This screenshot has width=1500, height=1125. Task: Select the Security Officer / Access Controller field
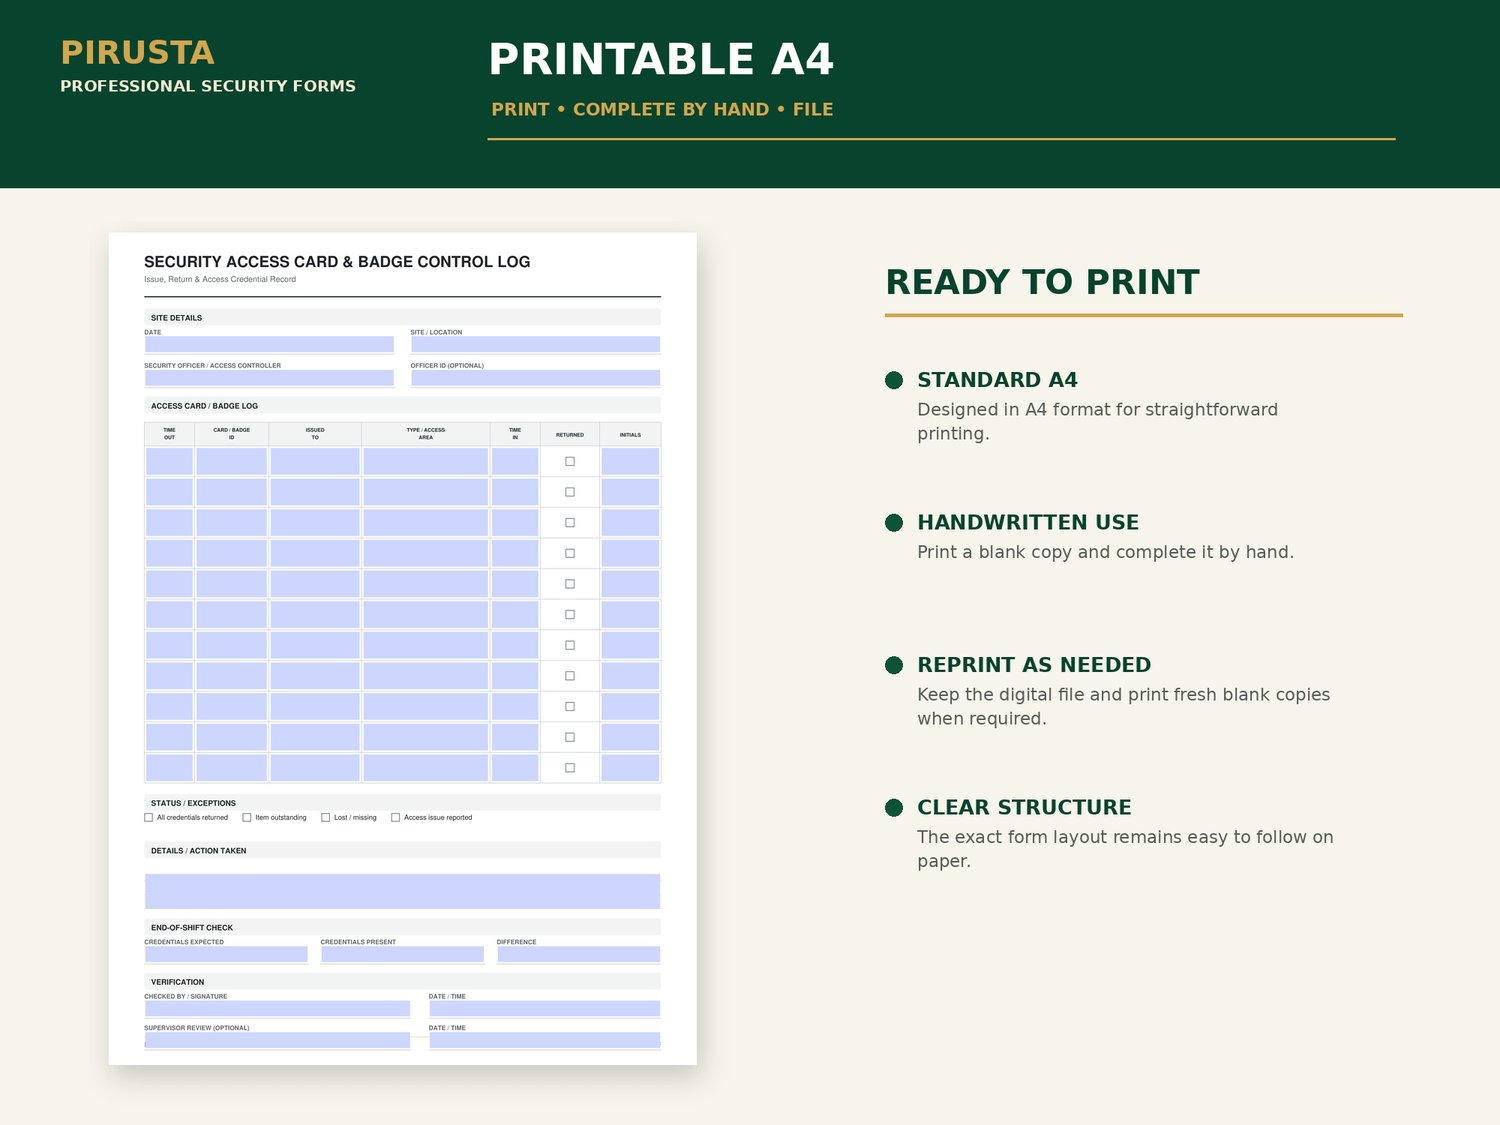[x=269, y=378]
